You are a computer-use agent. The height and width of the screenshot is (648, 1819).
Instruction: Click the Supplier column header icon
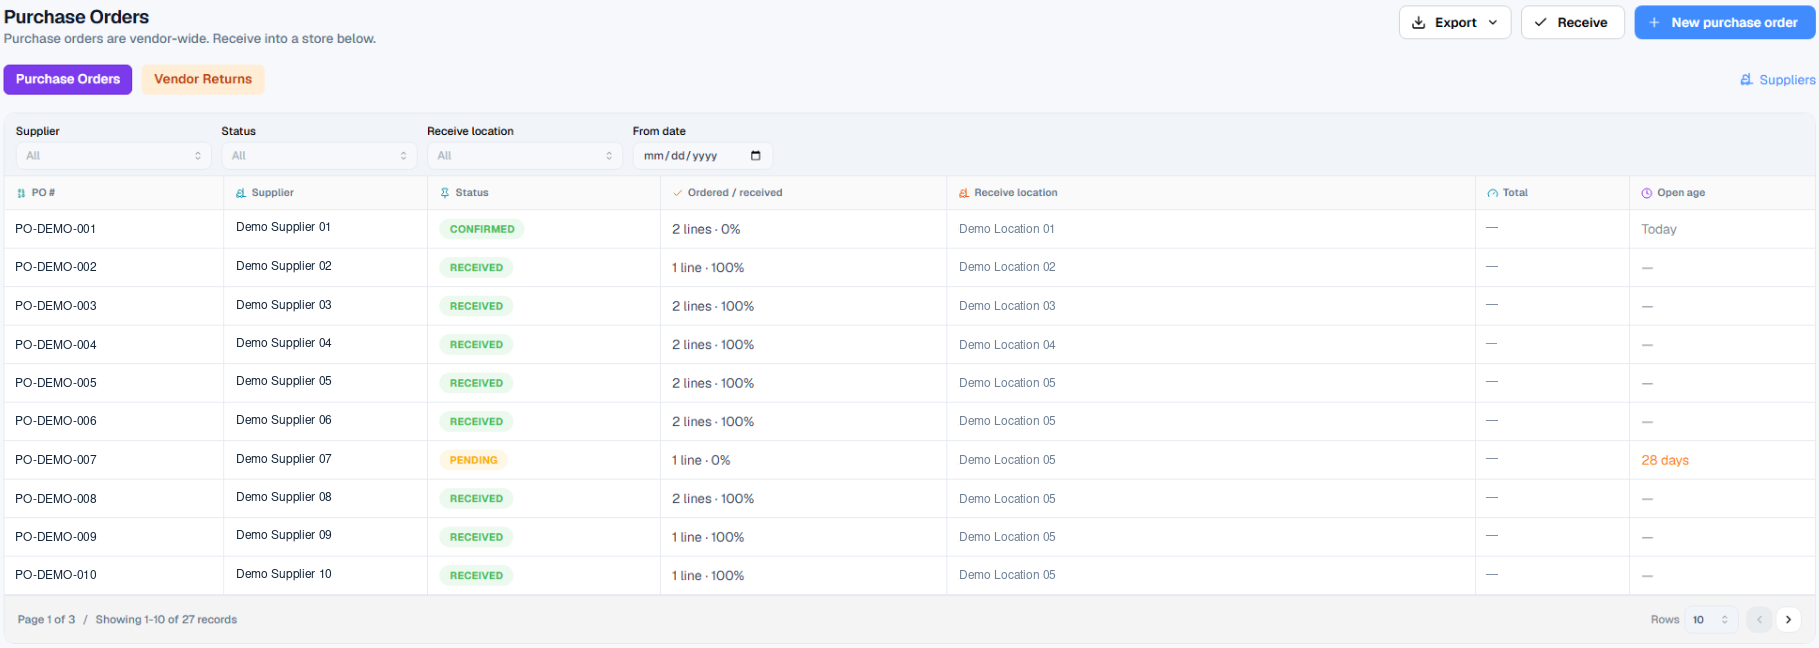pyautogui.click(x=241, y=193)
